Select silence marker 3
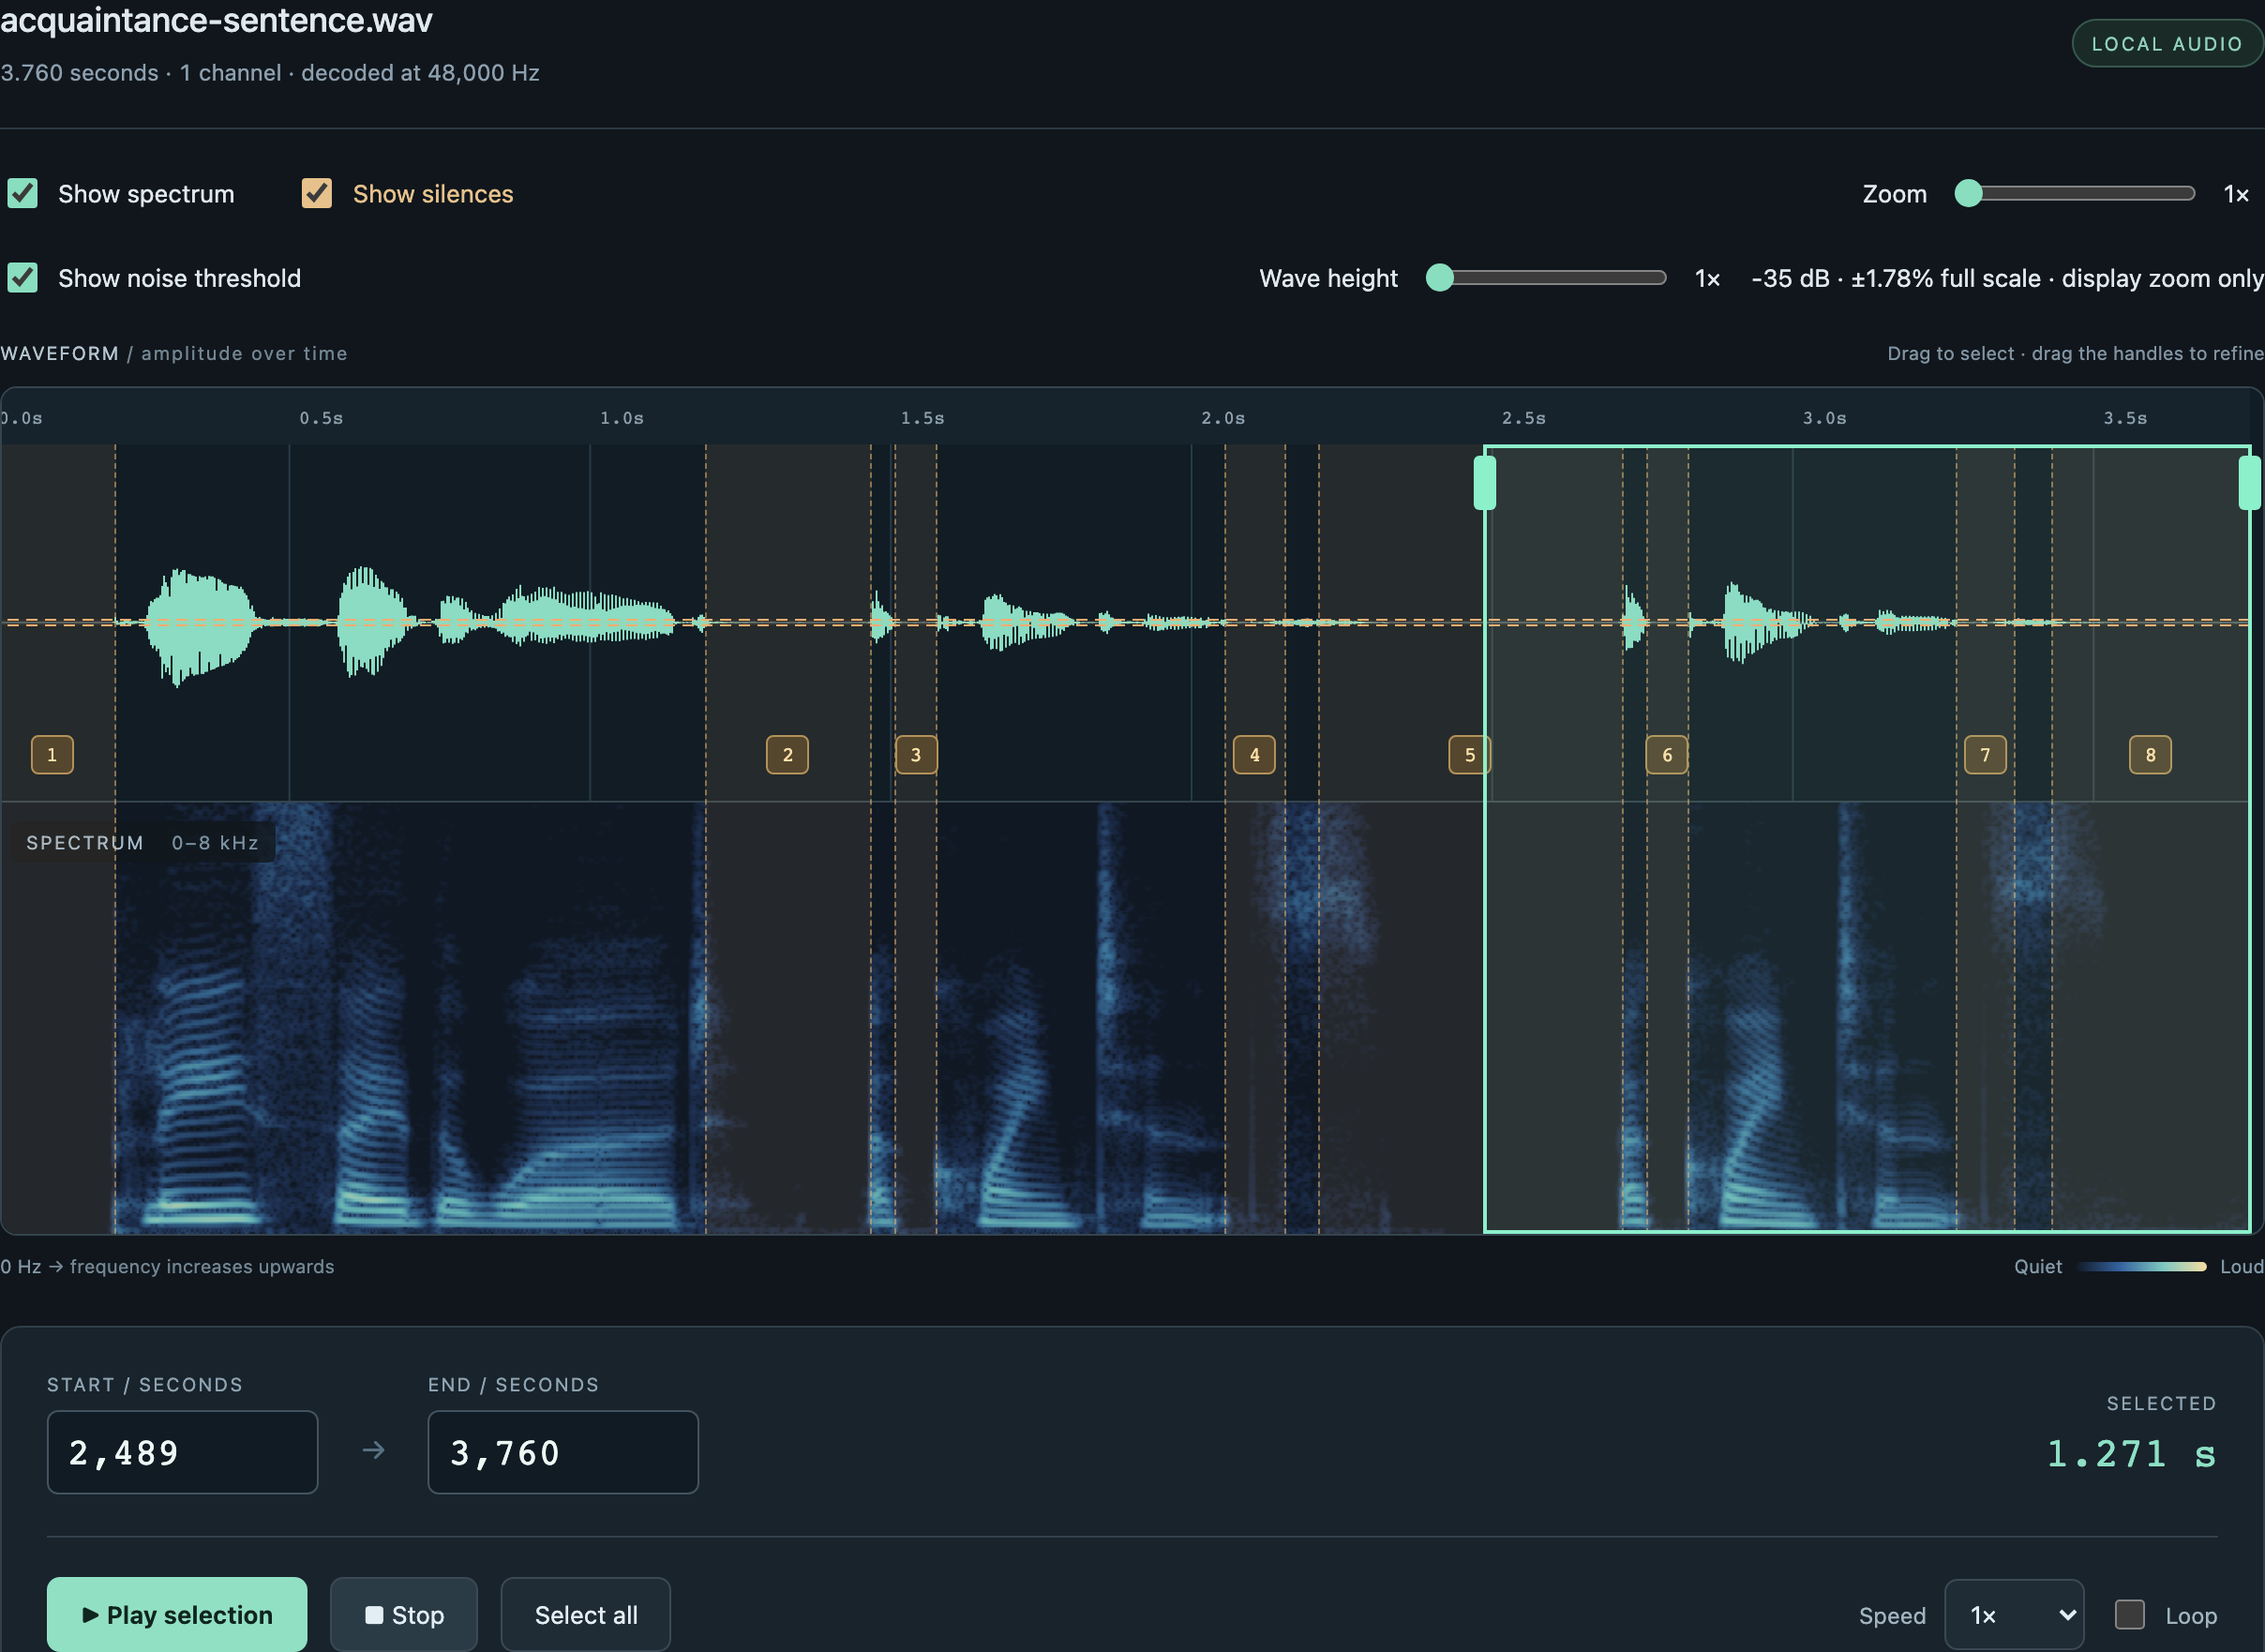Viewport: 2265px width, 1652px height. (916, 755)
